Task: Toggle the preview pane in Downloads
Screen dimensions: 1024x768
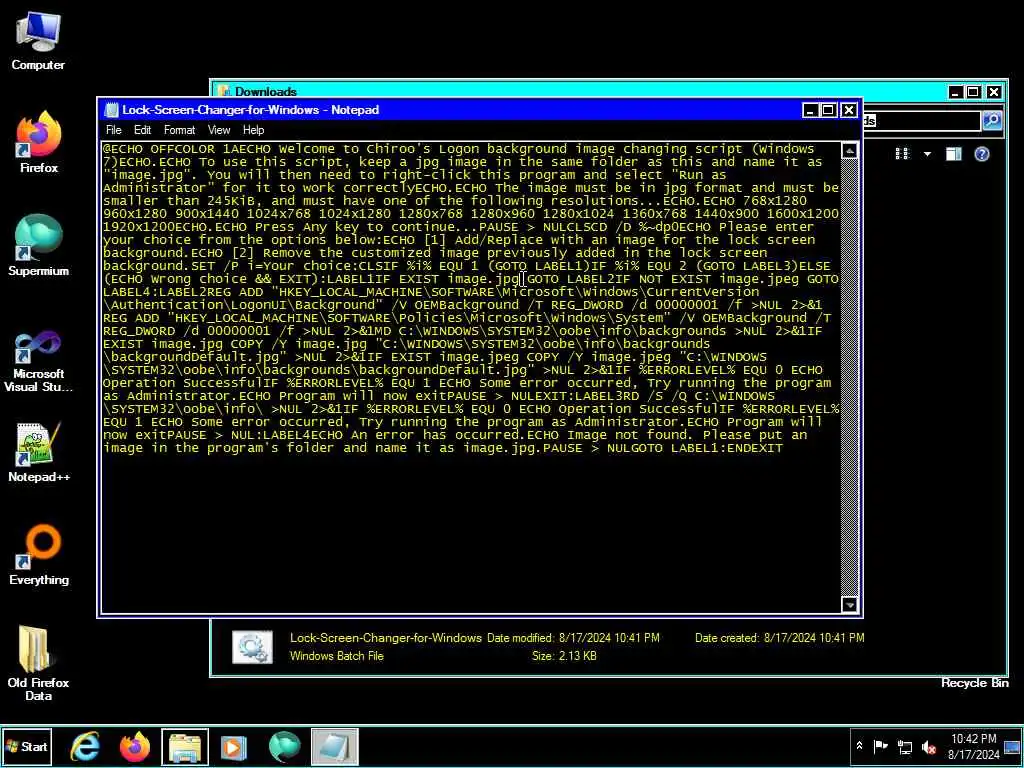Action: [x=953, y=154]
